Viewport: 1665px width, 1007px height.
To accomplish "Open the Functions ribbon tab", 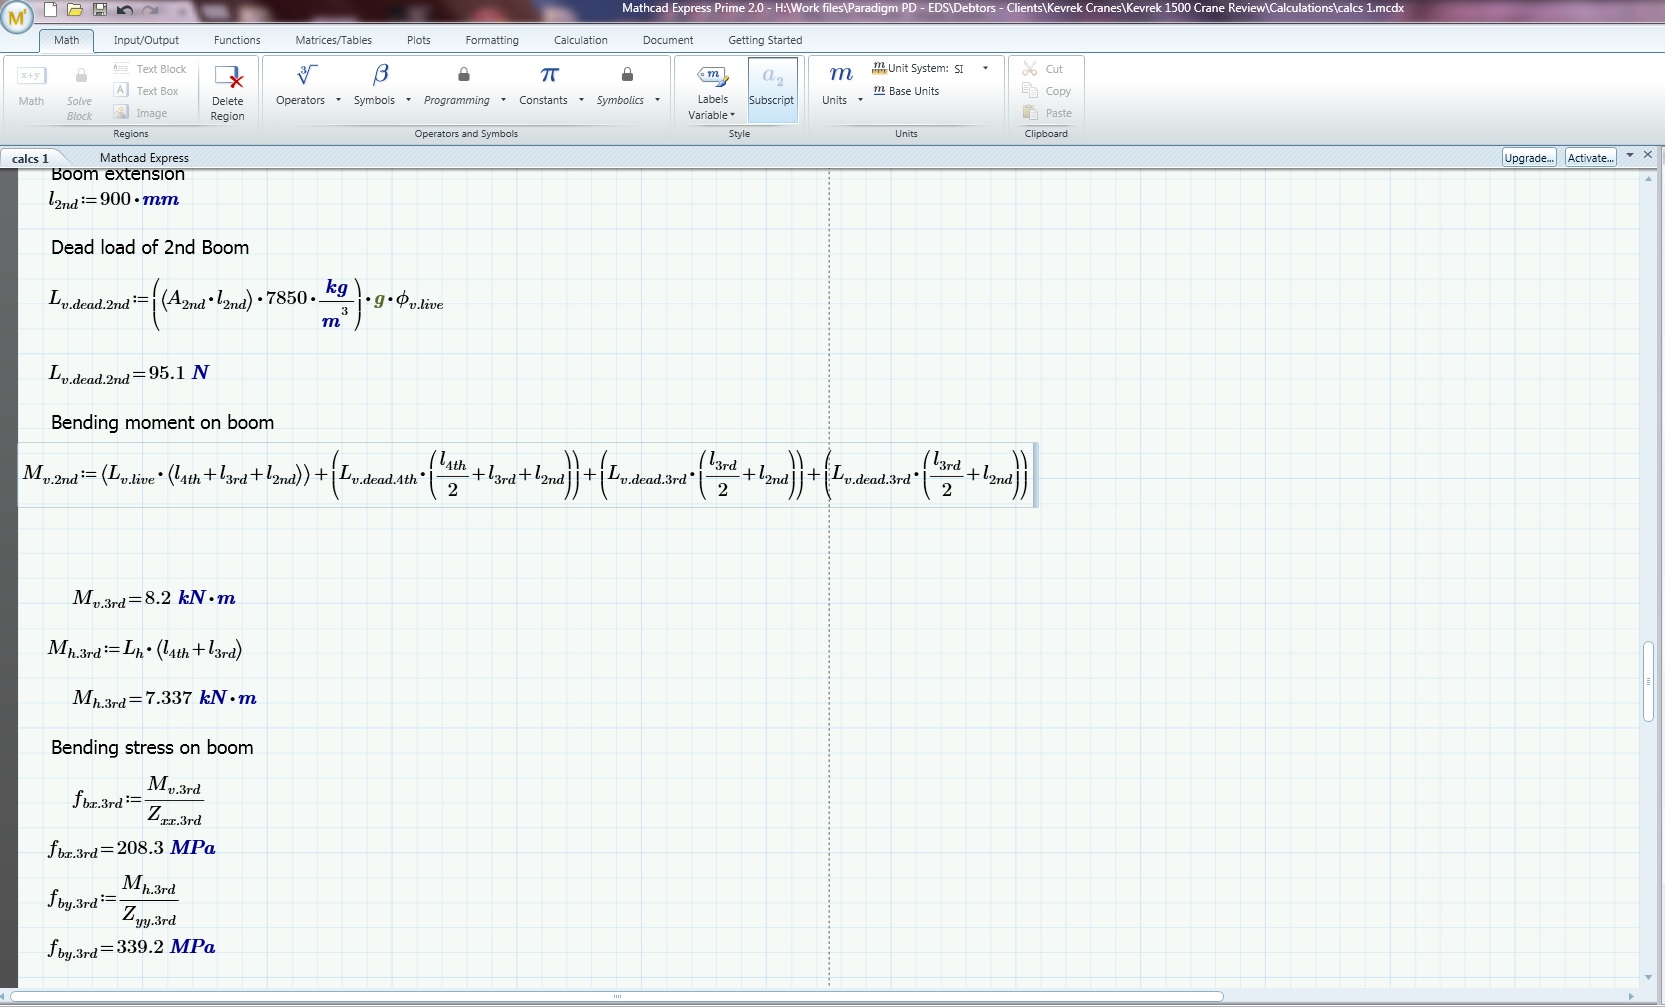I will (237, 40).
